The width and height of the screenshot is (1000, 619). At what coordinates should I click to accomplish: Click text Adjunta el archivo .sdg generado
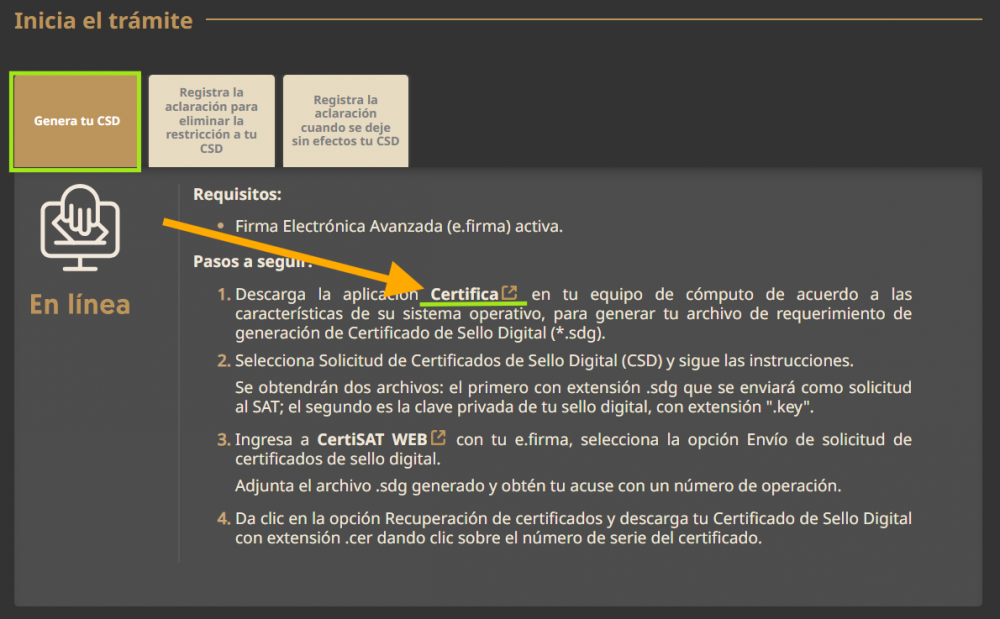pyautogui.click(x=538, y=486)
